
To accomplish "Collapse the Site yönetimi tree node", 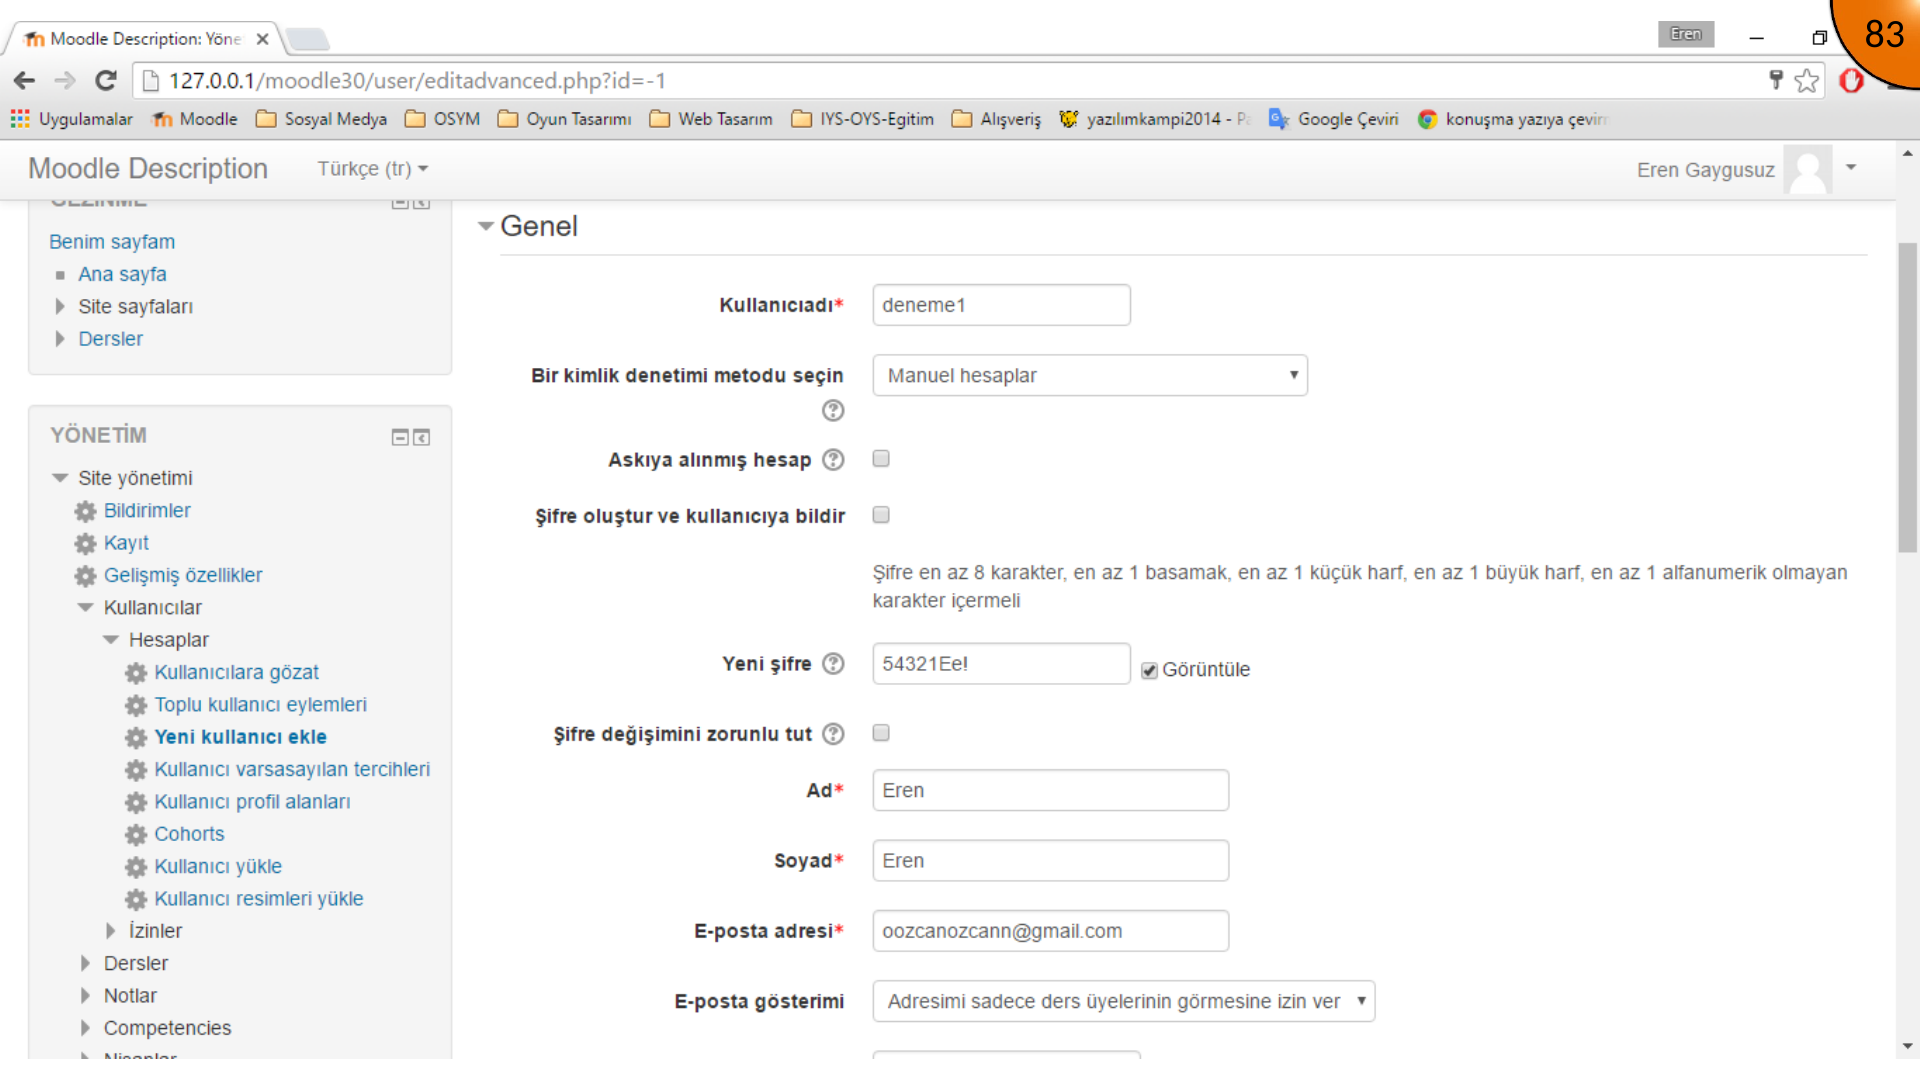I will tap(60, 478).
